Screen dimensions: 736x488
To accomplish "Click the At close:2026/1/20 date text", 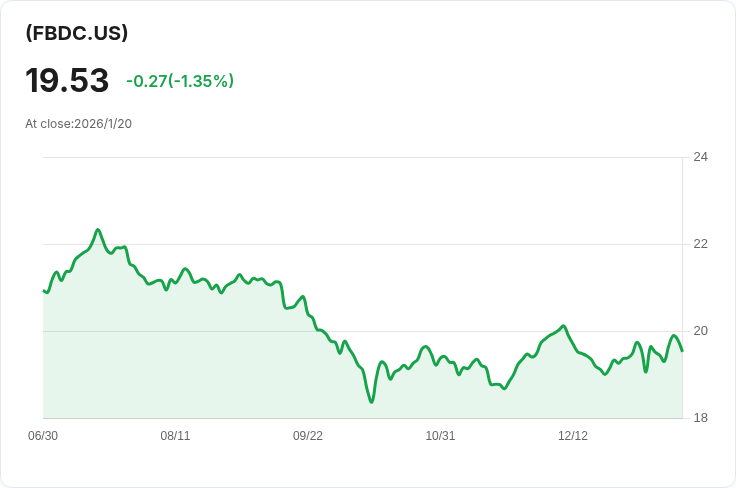I will tap(79, 124).
